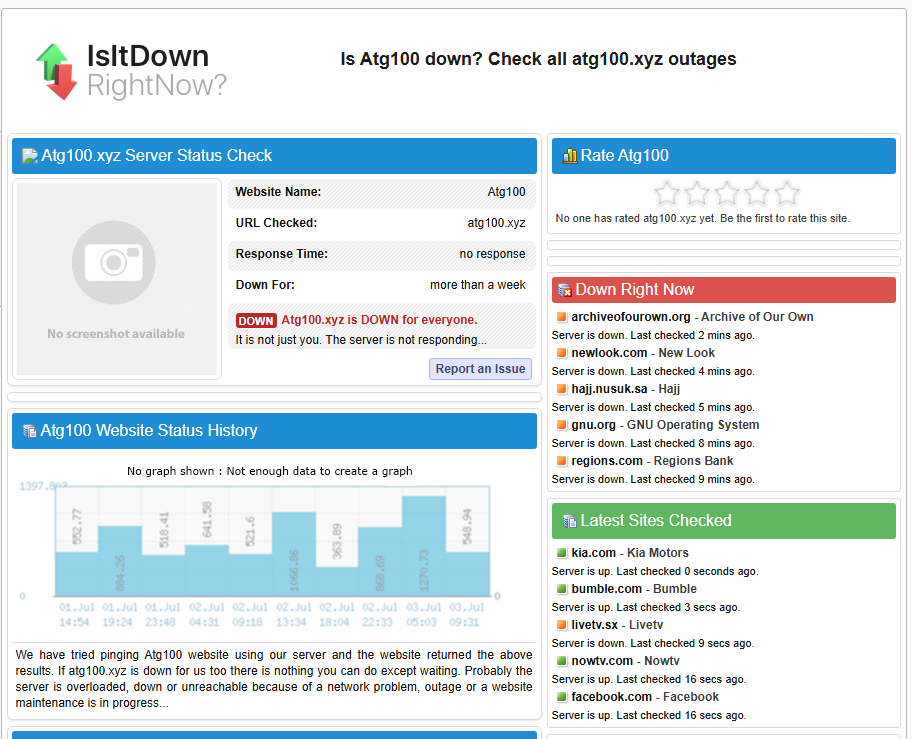Click the 884.26 bar in the history graph
The width and height of the screenshot is (912, 739).
pyautogui.click(x=120, y=561)
